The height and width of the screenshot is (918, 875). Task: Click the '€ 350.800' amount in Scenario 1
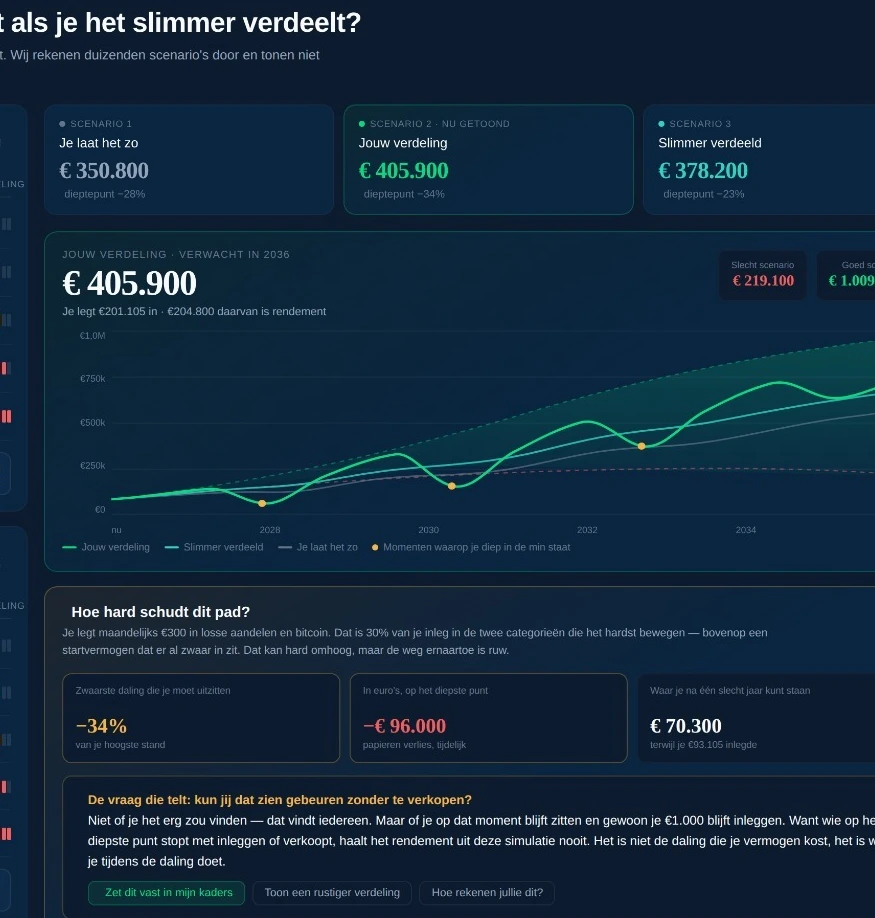click(x=104, y=170)
